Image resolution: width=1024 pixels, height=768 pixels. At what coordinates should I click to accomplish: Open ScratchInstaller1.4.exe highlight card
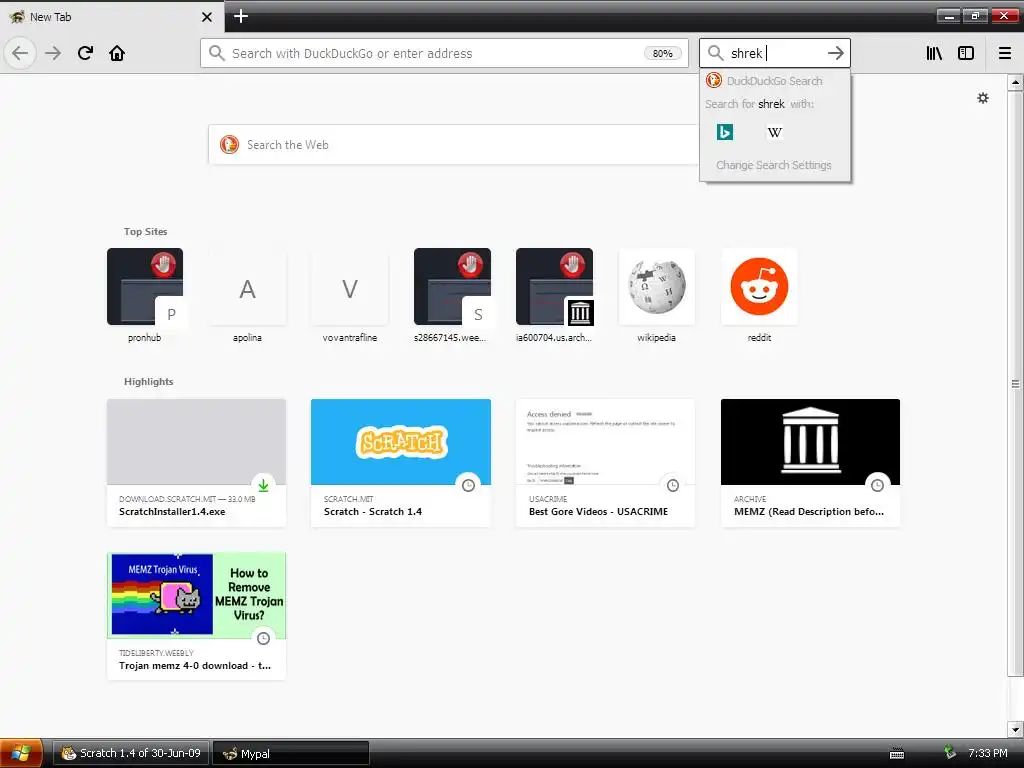click(197, 462)
